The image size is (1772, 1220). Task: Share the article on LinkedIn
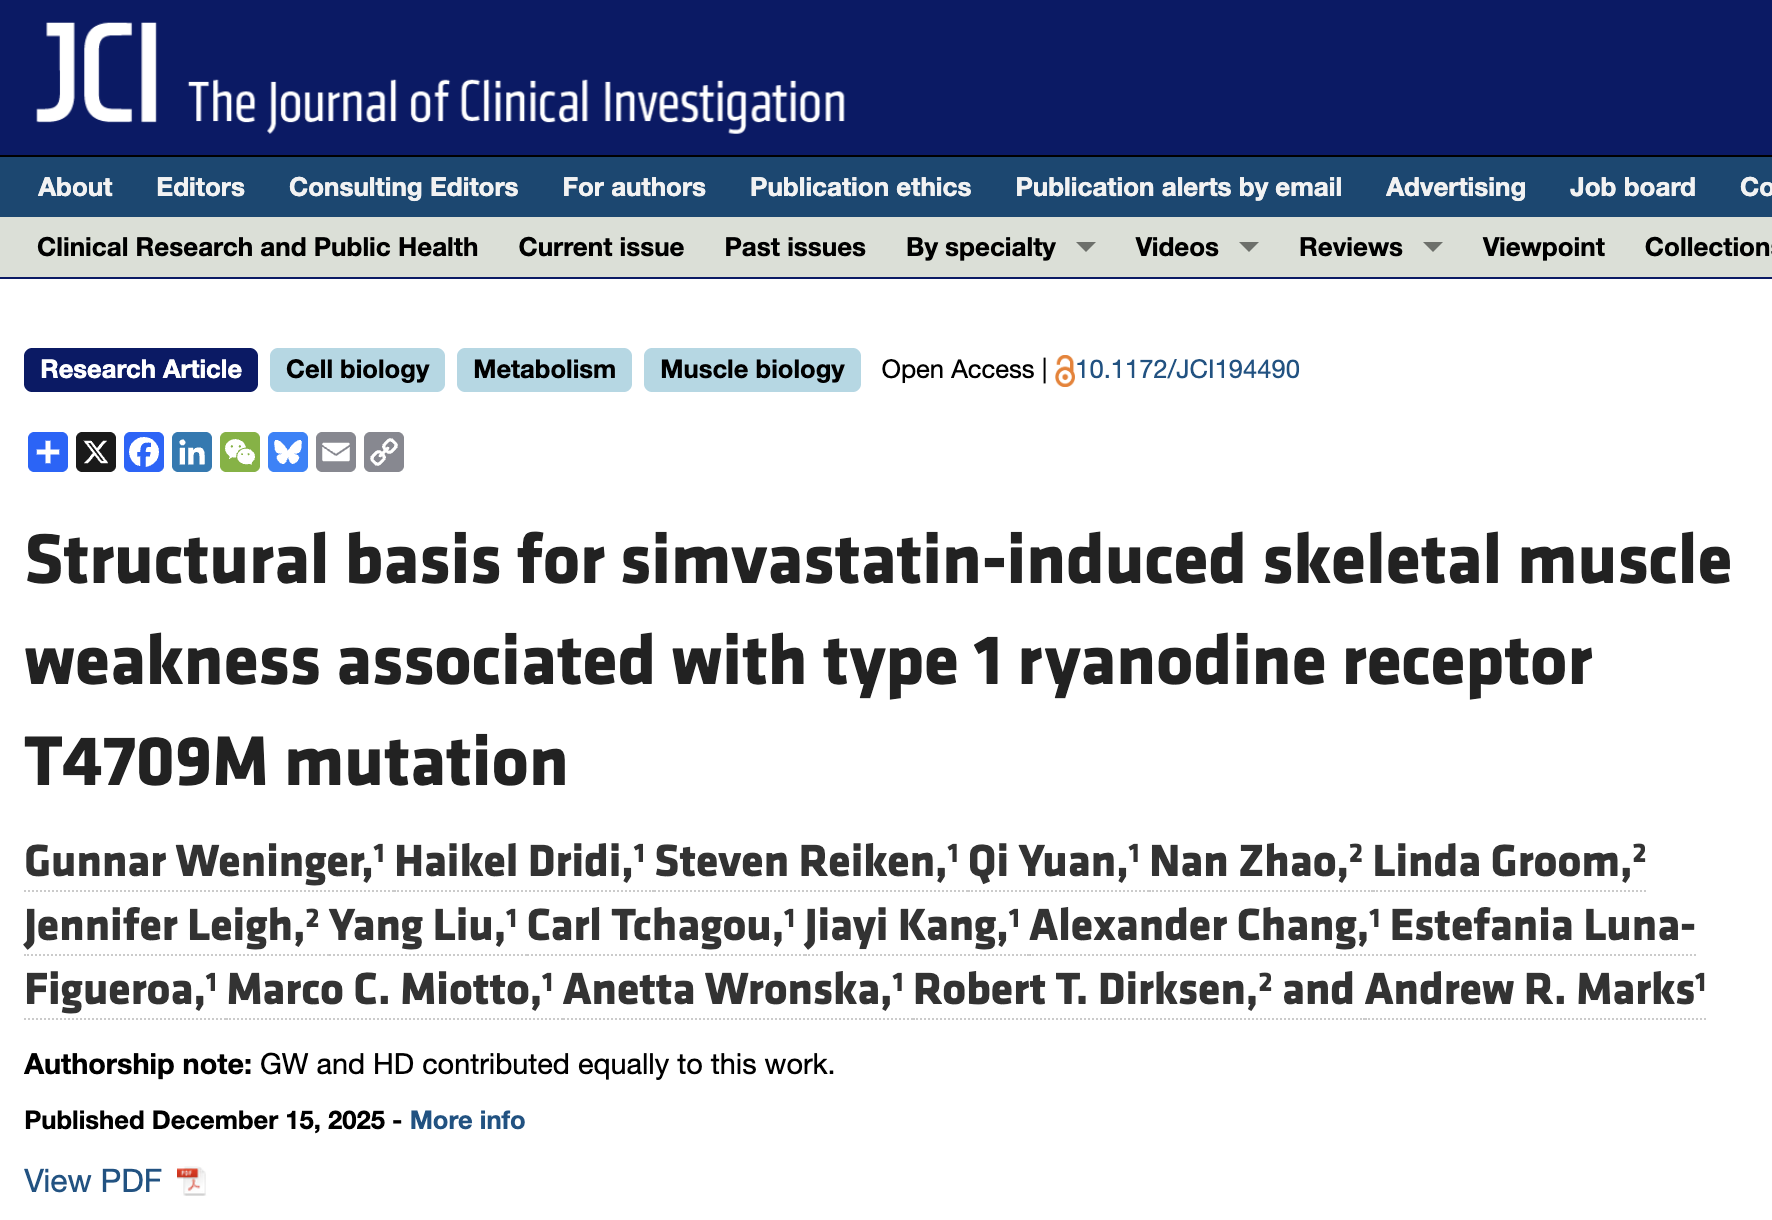pyautogui.click(x=191, y=452)
